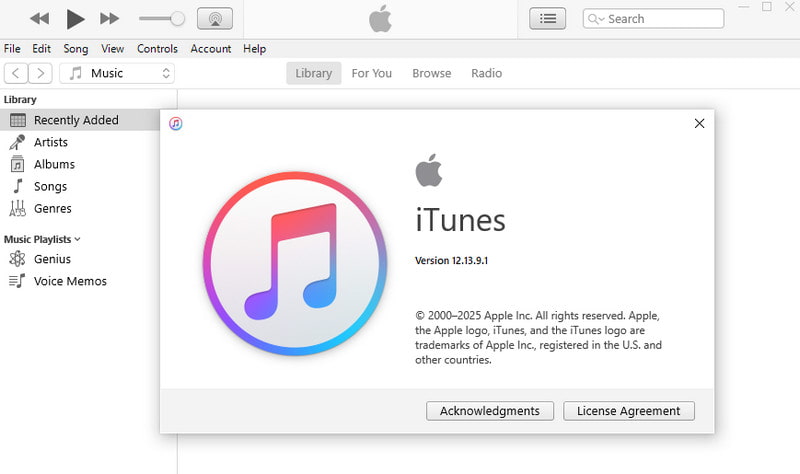Click the Apple logo in the top display
The image size is (800, 474).
pyautogui.click(x=380, y=19)
